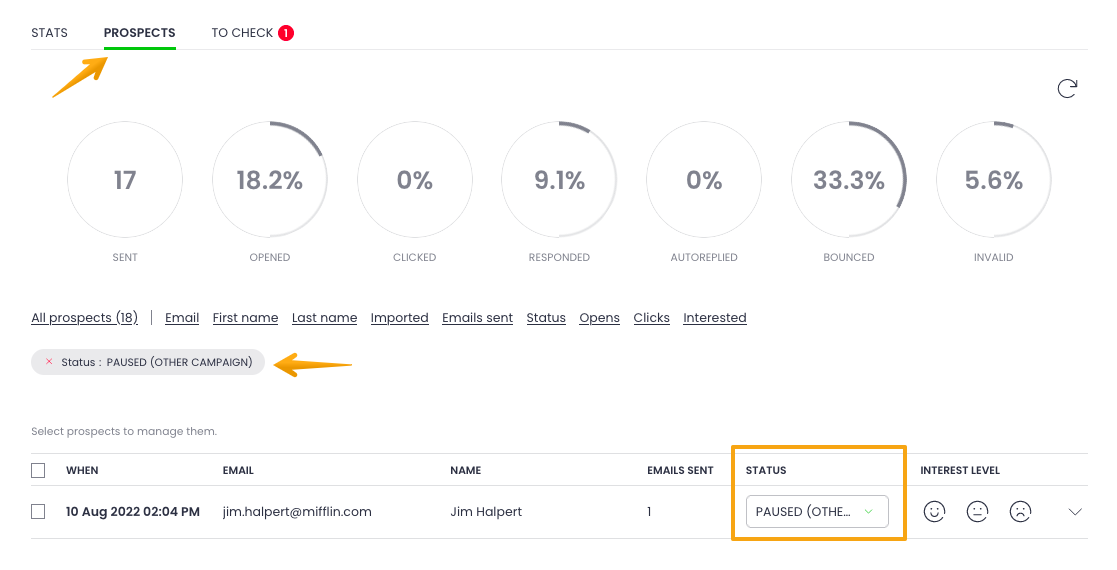Click the refresh icon
The image size is (1117, 570).
click(x=1067, y=89)
